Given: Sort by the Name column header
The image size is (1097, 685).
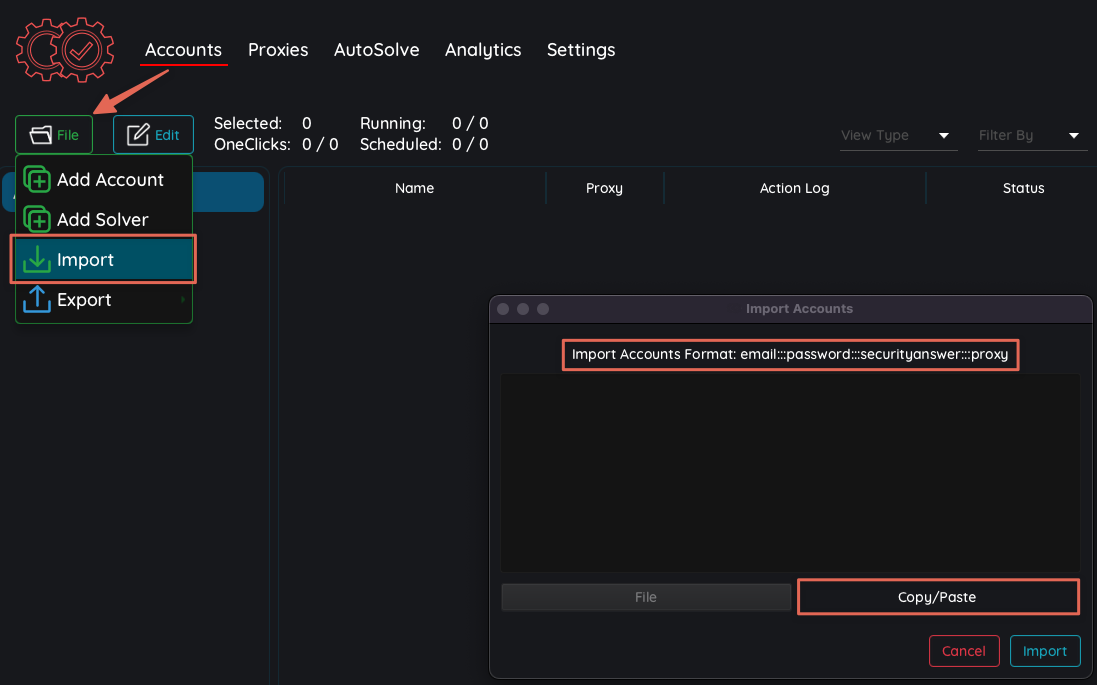Looking at the screenshot, I should coord(414,188).
